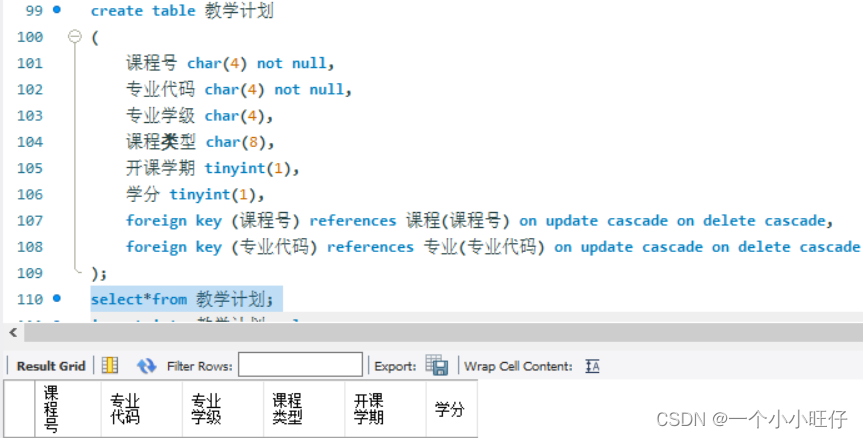This screenshot has width=863, height=438.
Task: Sort by the 专业代码 column header
Action: pyautogui.click(x=141, y=409)
